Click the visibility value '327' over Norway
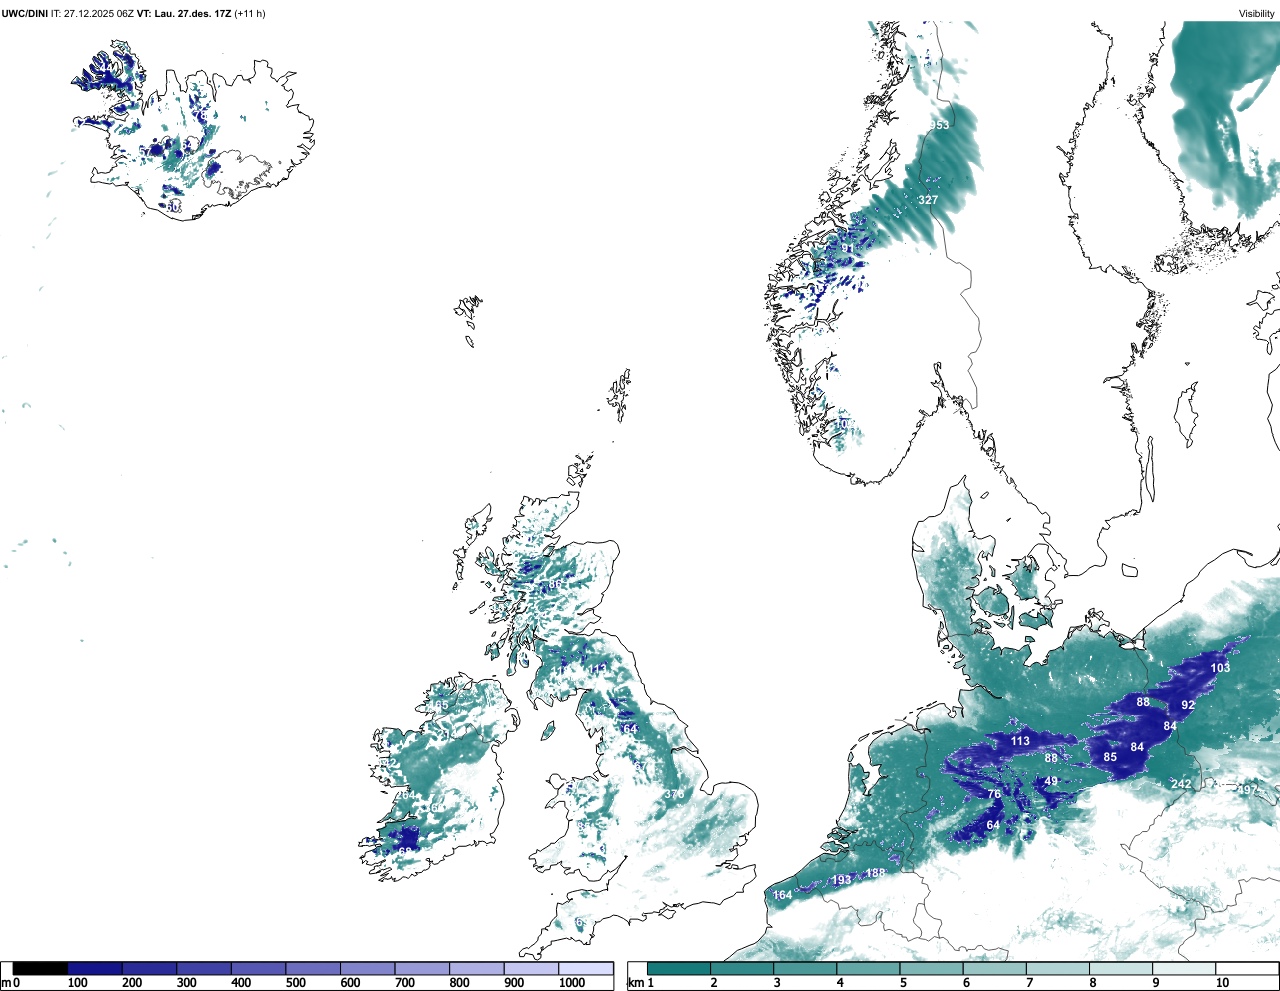1280x991 pixels. (x=928, y=200)
